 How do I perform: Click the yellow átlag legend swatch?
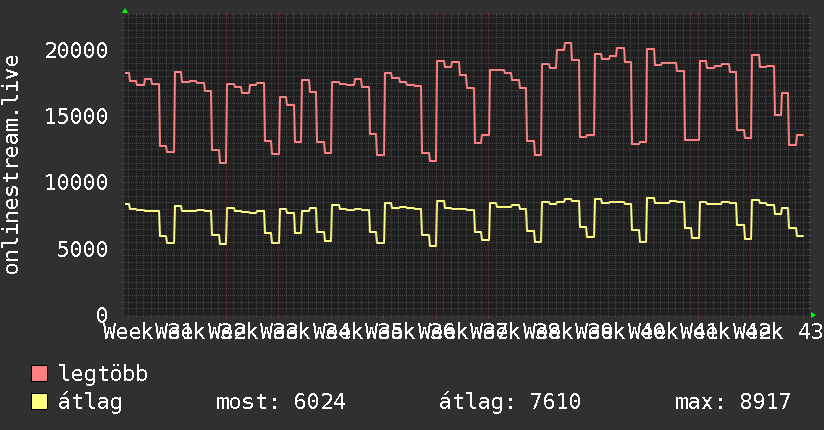(39, 402)
